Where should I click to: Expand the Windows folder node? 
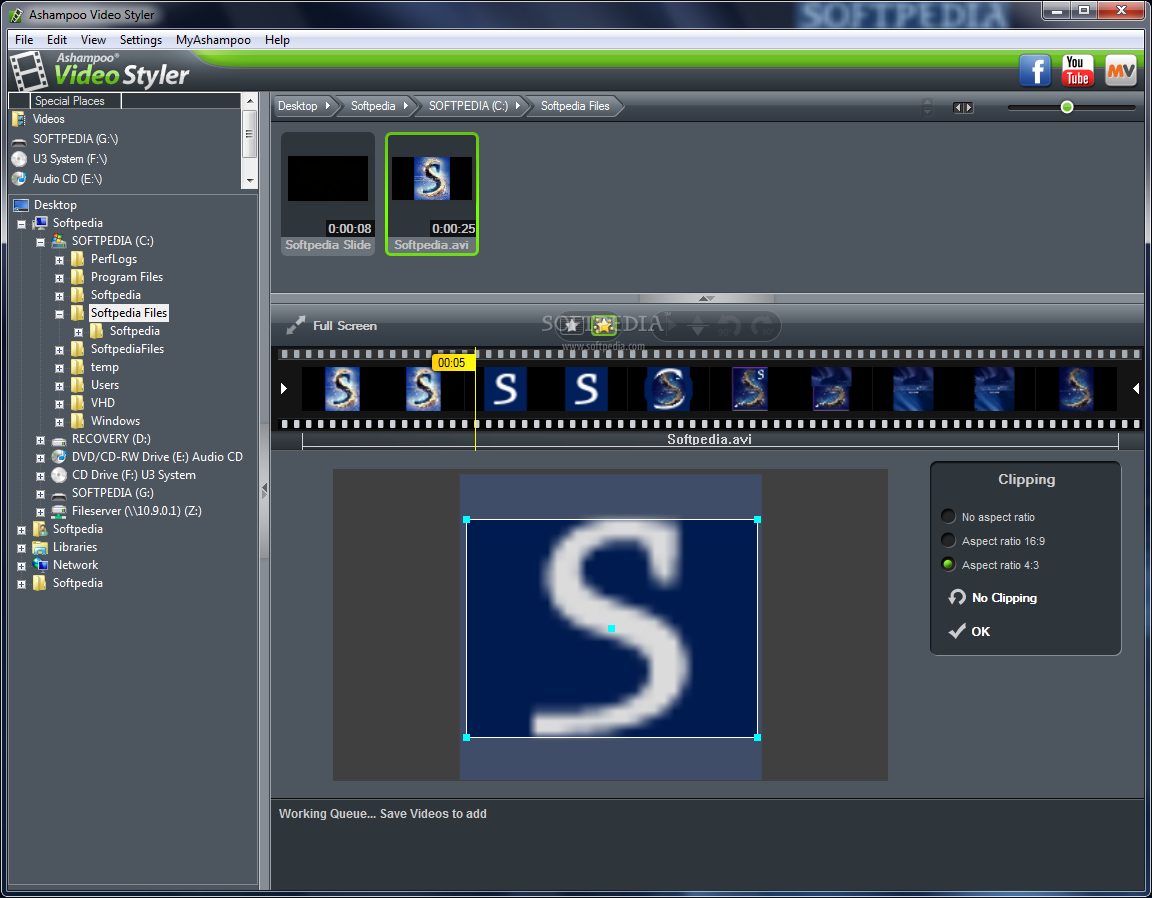click(x=60, y=422)
